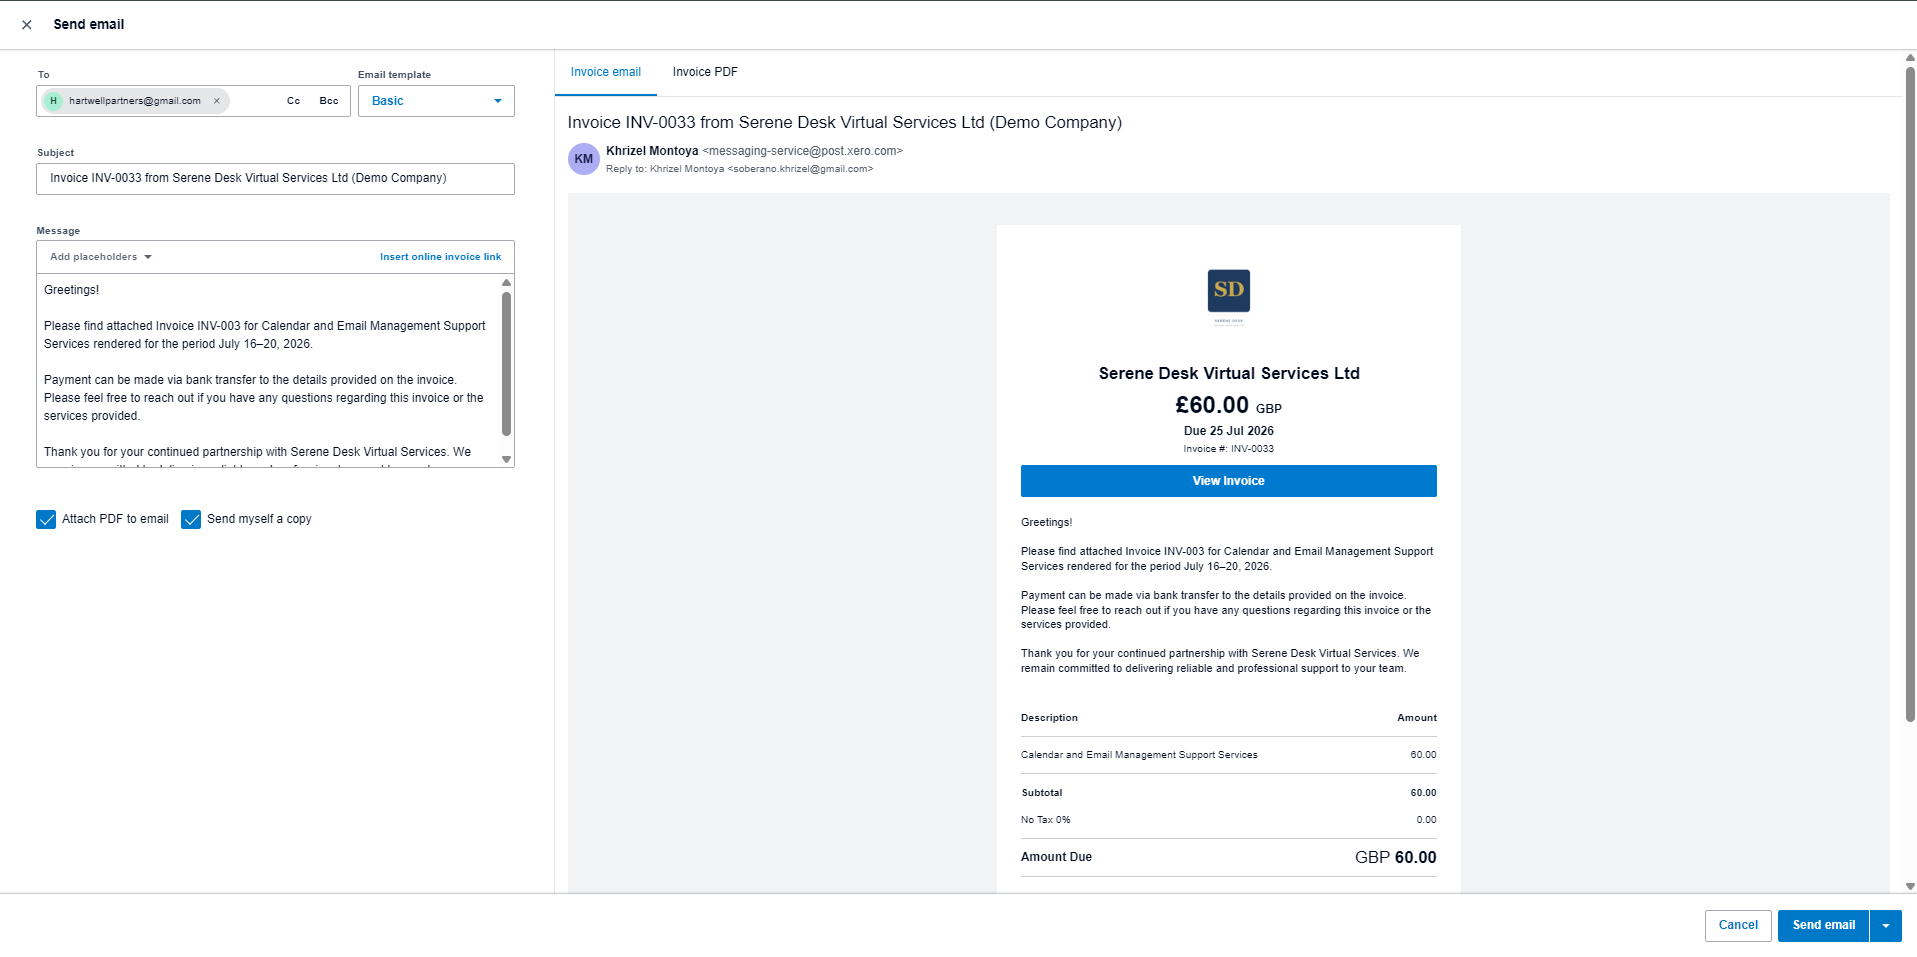Image resolution: width=1917 pixels, height=957 pixels.
Task: Click the Send email button
Action: coord(1823,926)
